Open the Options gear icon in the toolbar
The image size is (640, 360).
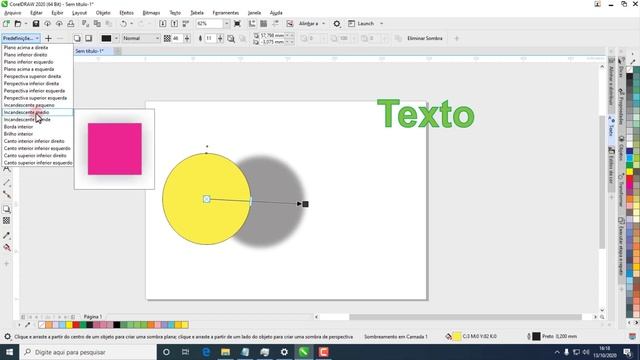click(x=337, y=24)
